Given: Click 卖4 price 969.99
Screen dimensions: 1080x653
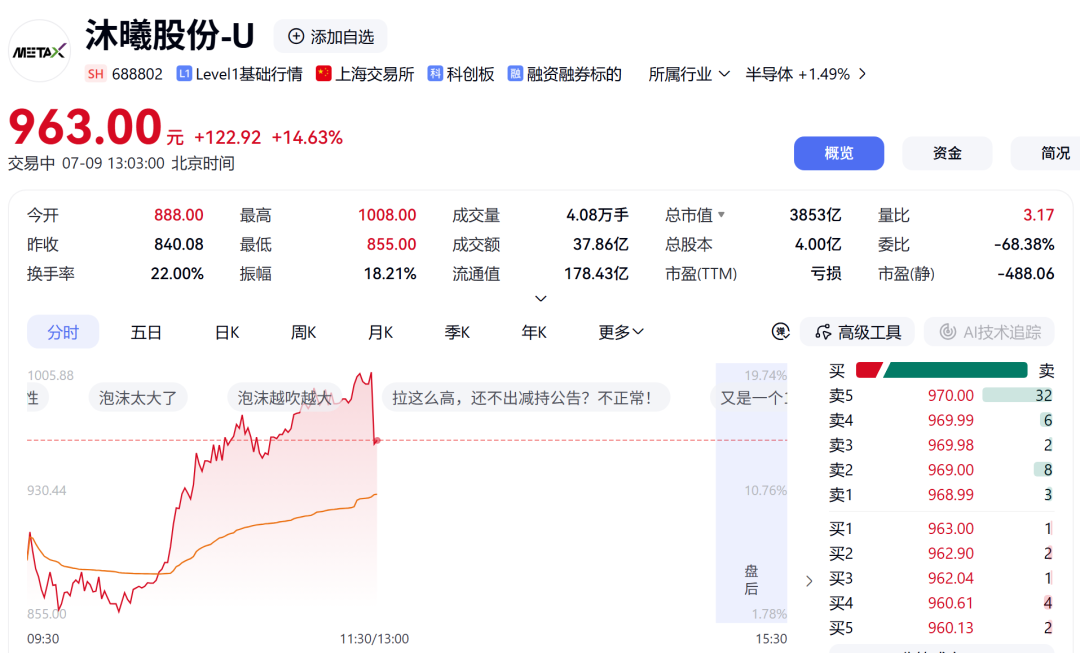Looking at the screenshot, I should [951, 420].
